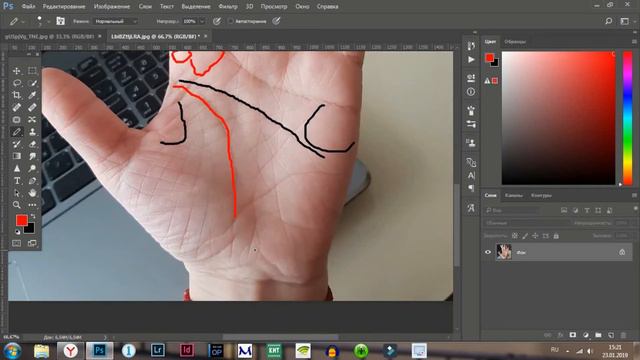Select the Path Selection arrow tool
This screenshot has height=360, width=640.
tap(17, 193)
